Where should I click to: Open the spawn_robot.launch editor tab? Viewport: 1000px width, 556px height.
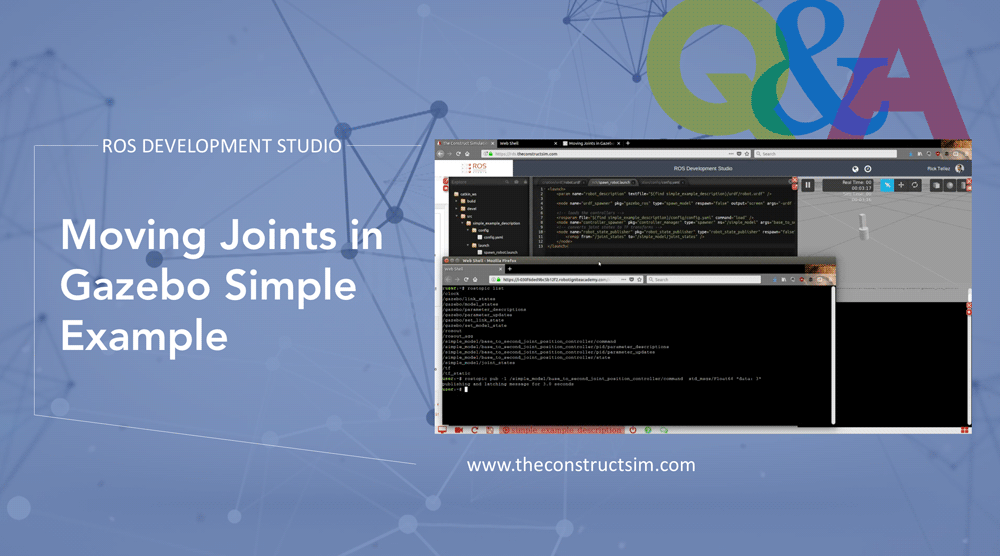point(612,182)
